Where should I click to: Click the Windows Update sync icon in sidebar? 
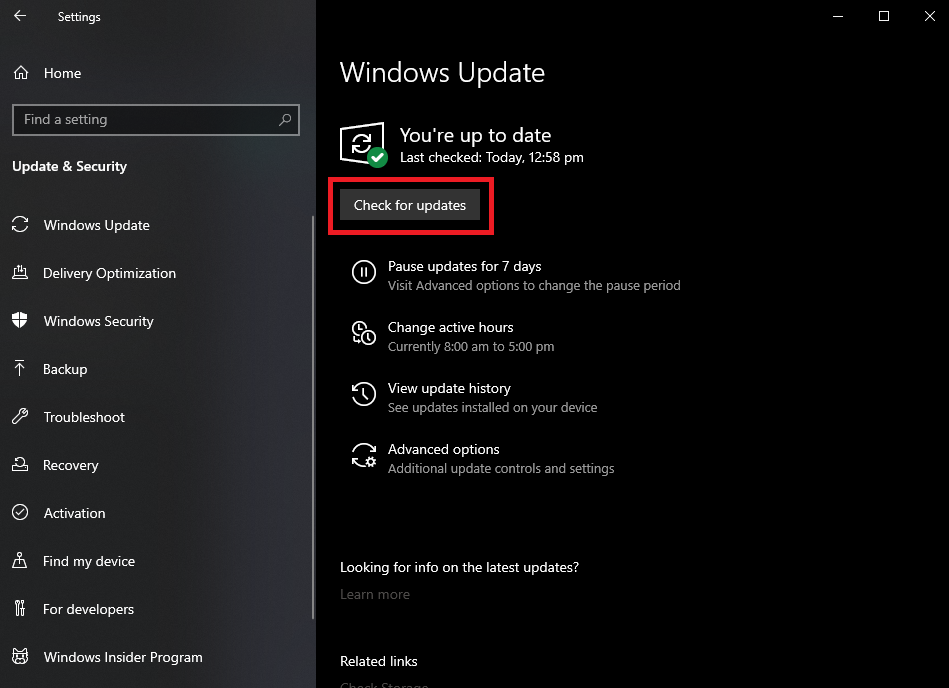coord(20,224)
